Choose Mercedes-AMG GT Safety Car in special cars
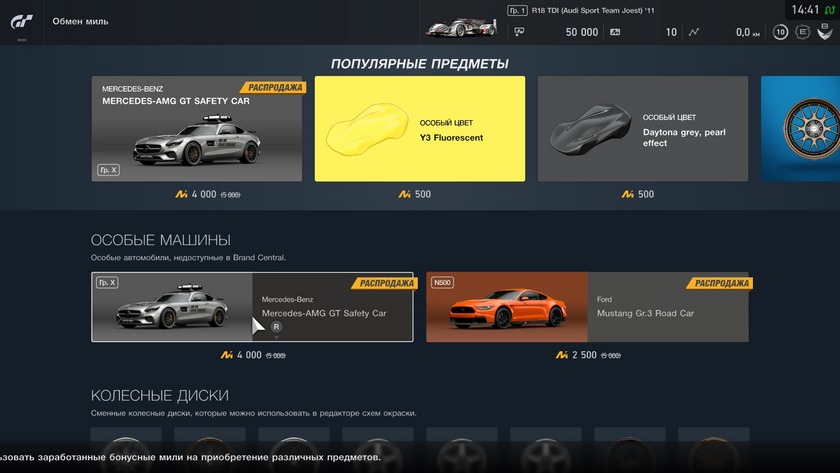 252,307
